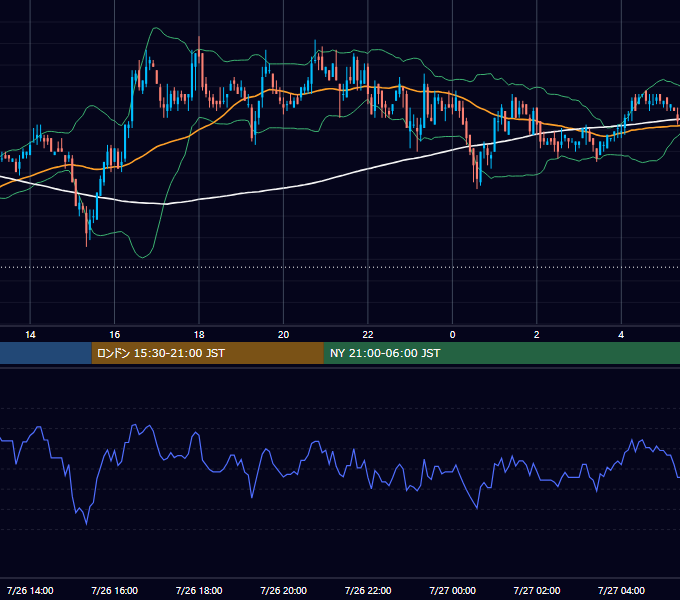The image size is (680, 600).
Task: Click the 4 hour axis label
Action: [x=621, y=335]
